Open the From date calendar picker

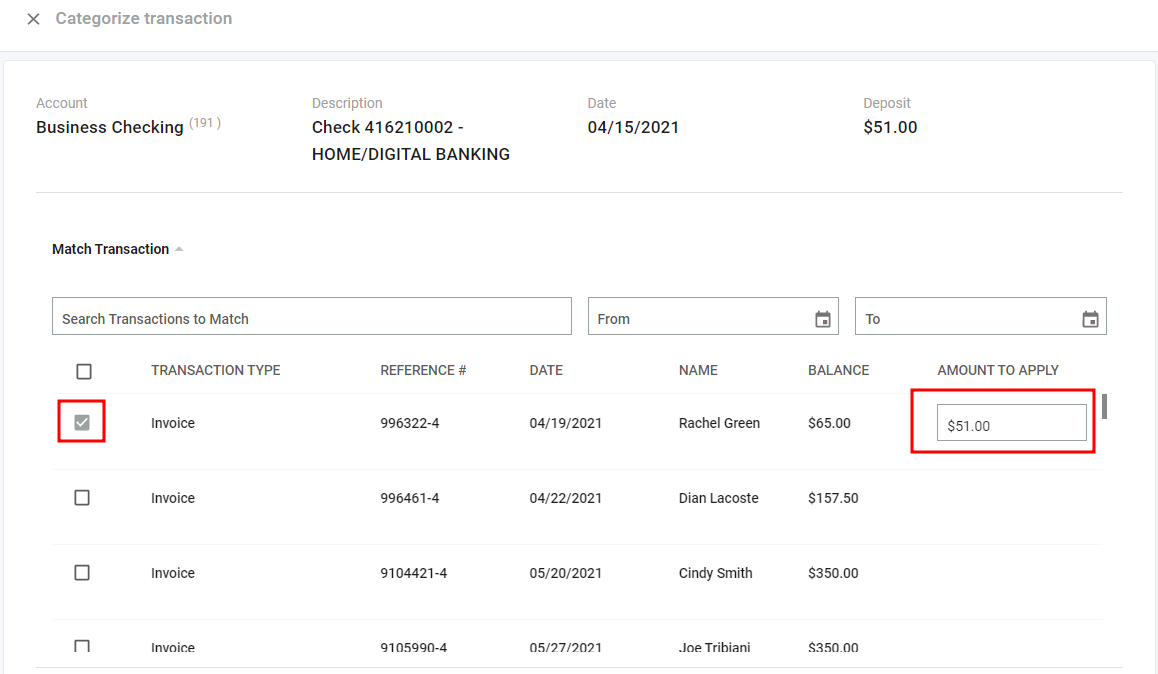823,317
